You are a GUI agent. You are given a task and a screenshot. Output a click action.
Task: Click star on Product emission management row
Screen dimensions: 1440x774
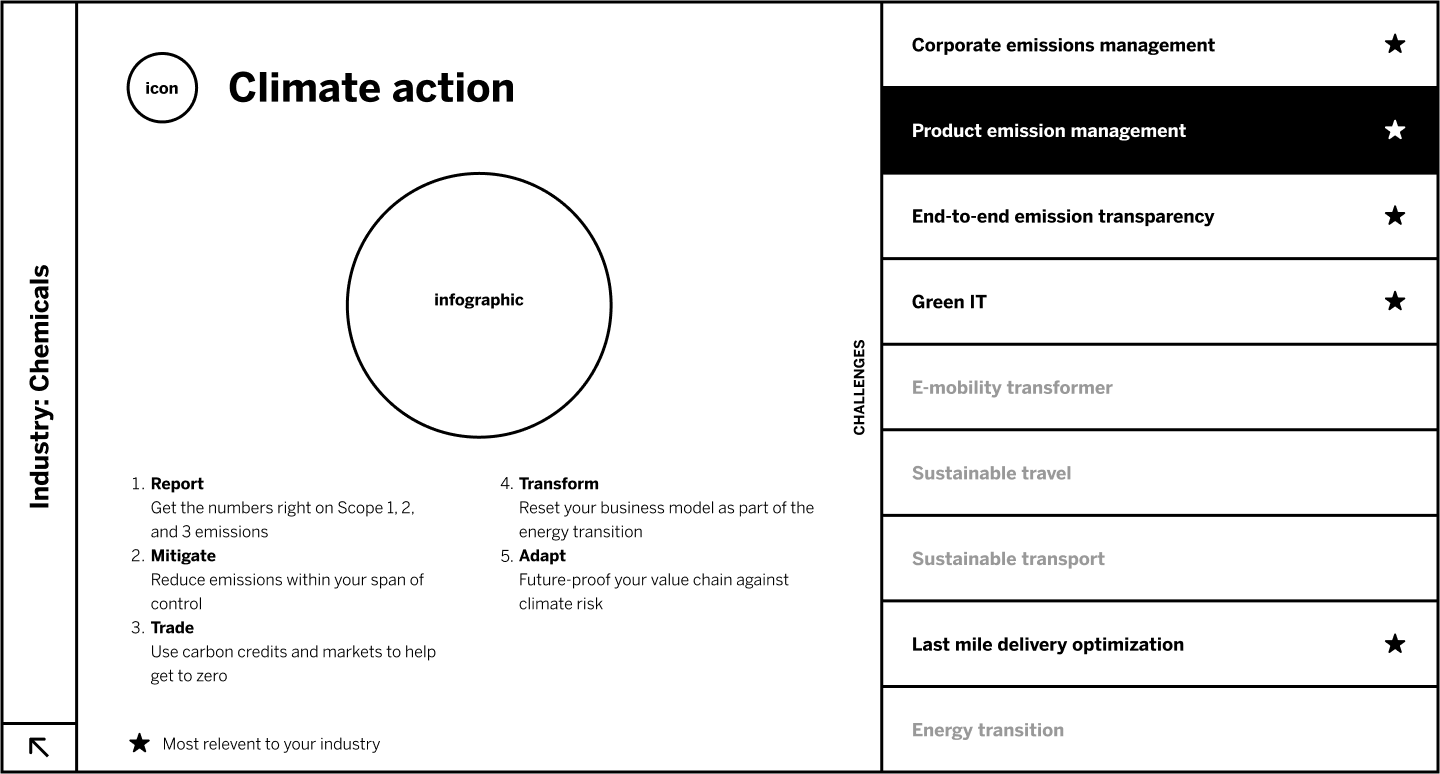(1395, 130)
